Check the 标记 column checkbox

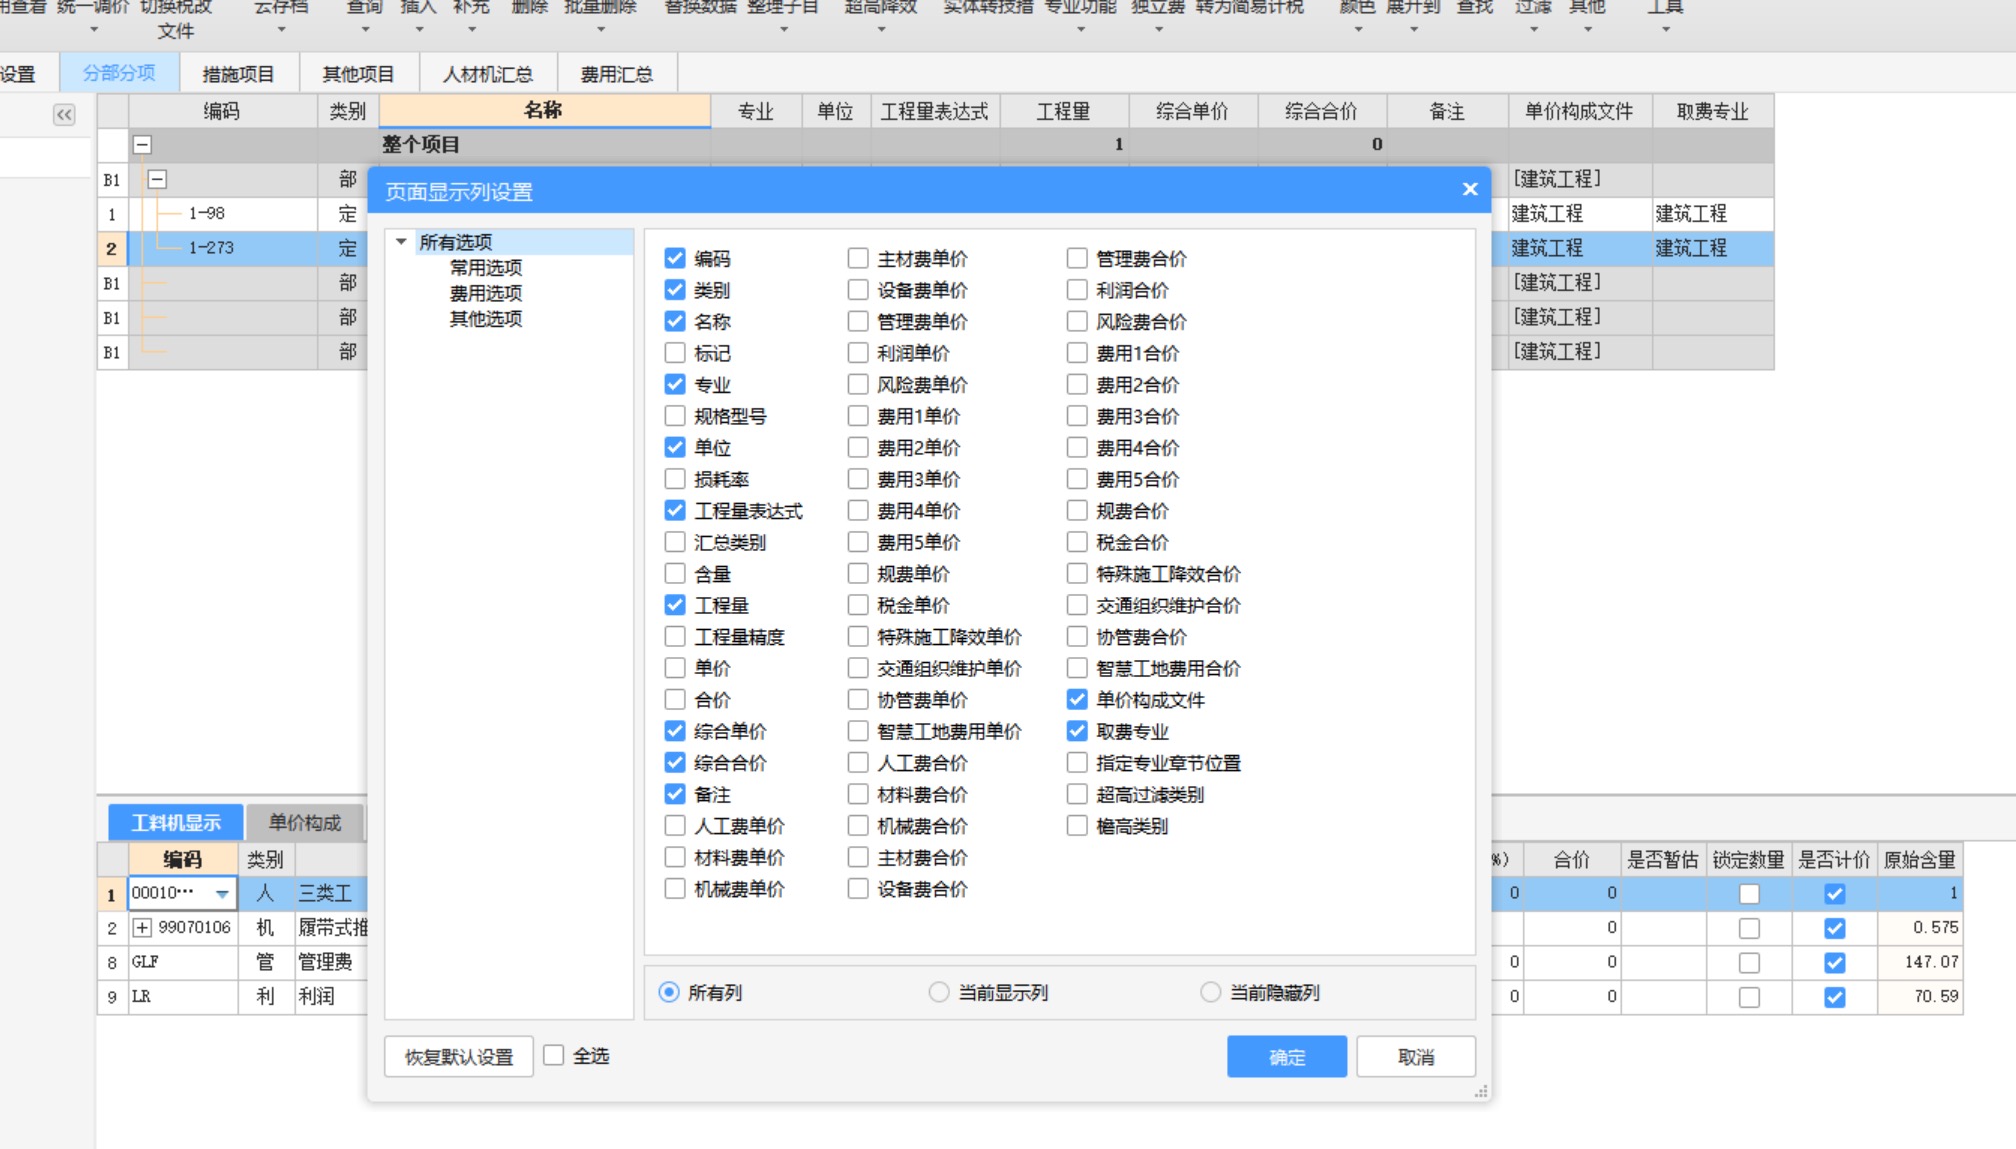pyautogui.click(x=675, y=353)
